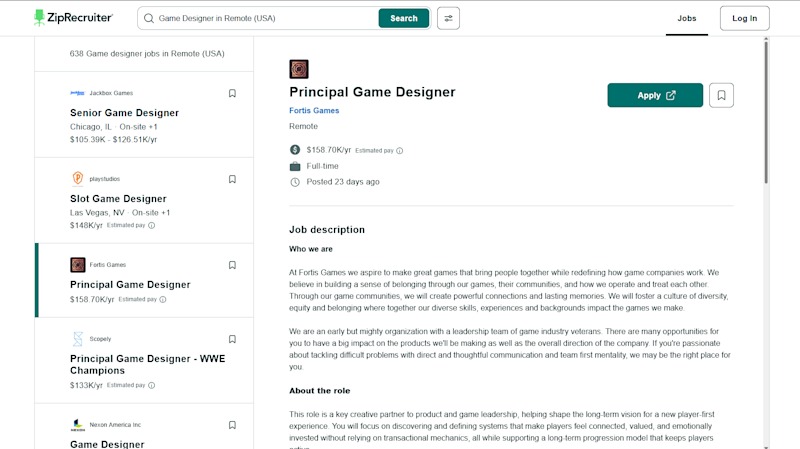The height and width of the screenshot is (449, 800).
Task: Click the dollar salary icon in job details
Action: pos(295,149)
